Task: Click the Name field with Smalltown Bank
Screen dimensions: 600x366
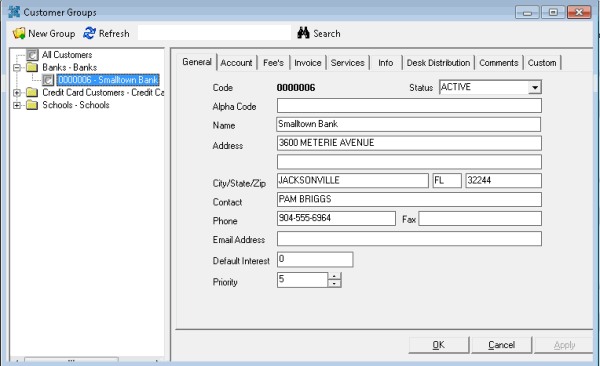Action: click(409, 124)
